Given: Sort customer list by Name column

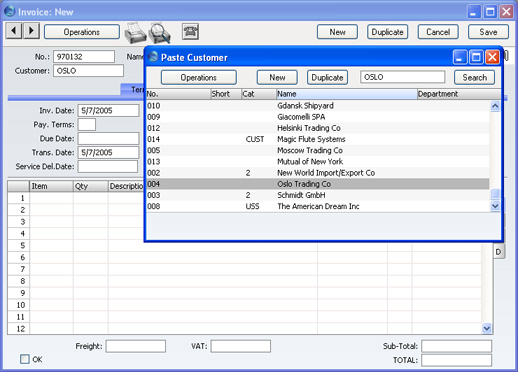Looking at the screenshot, I should click(x=347, y=94).
